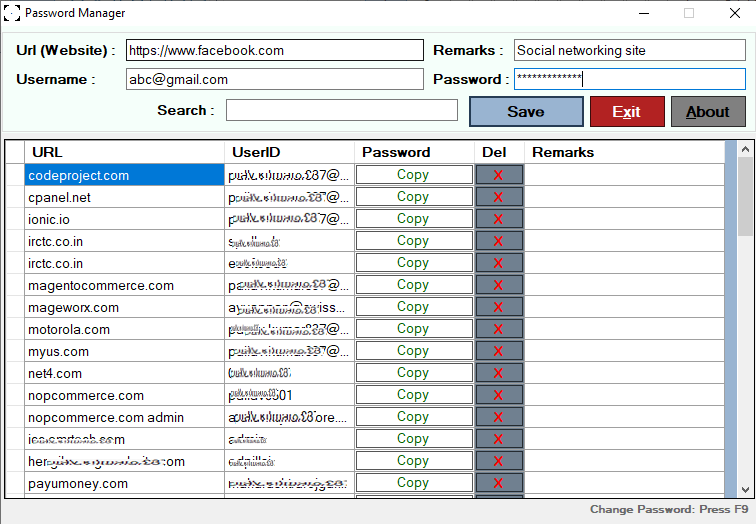Click the red Exit button
The height and width of the screenshot is (524, 756).
627,112
